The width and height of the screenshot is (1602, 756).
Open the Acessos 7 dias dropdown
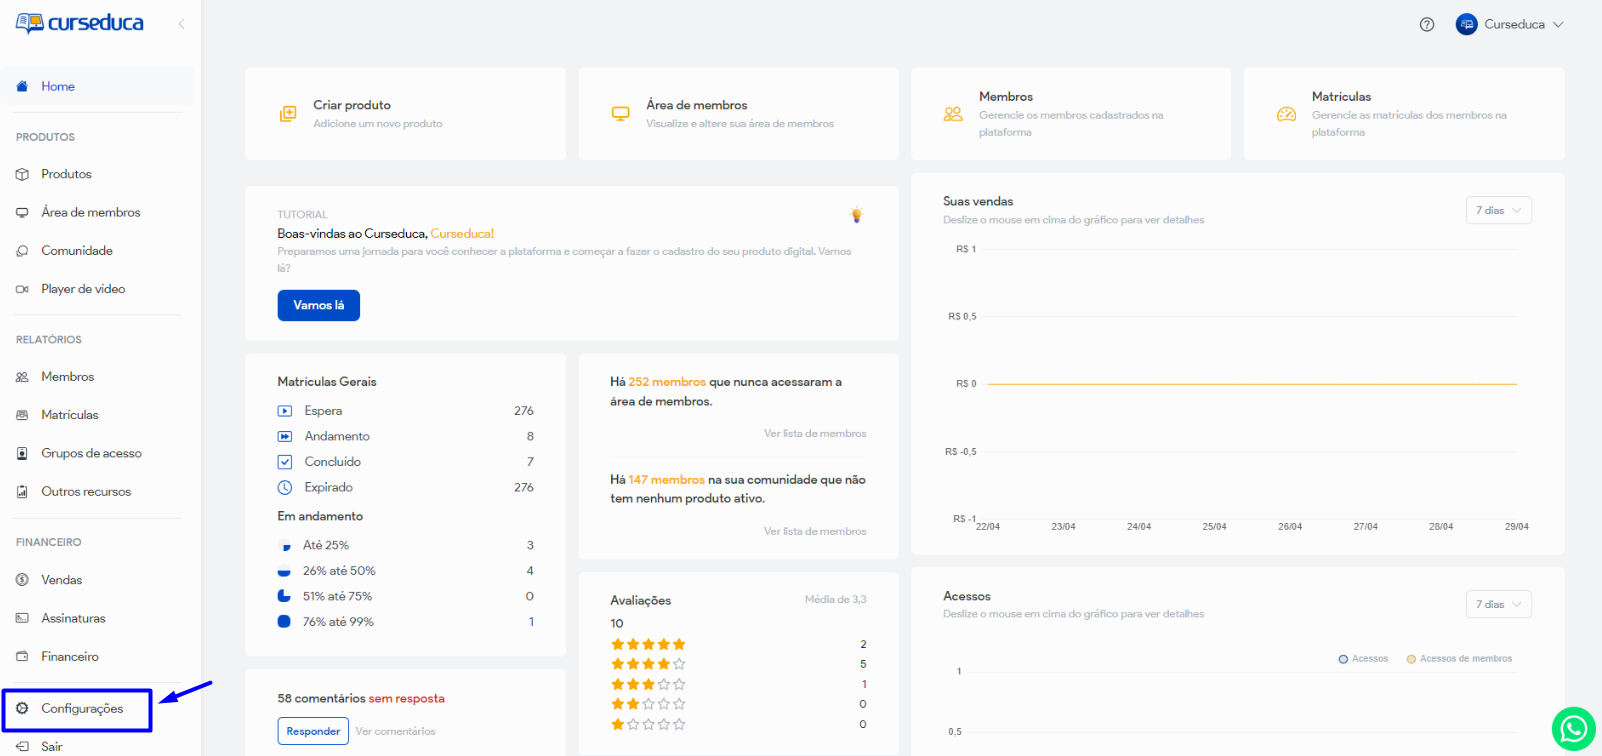click(x=1498, y=604)
